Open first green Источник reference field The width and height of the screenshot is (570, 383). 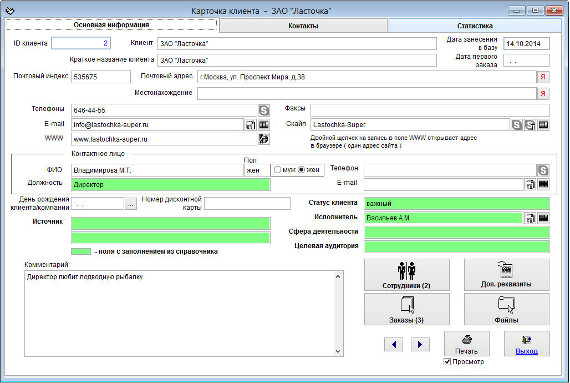click(x=170, y=223)
